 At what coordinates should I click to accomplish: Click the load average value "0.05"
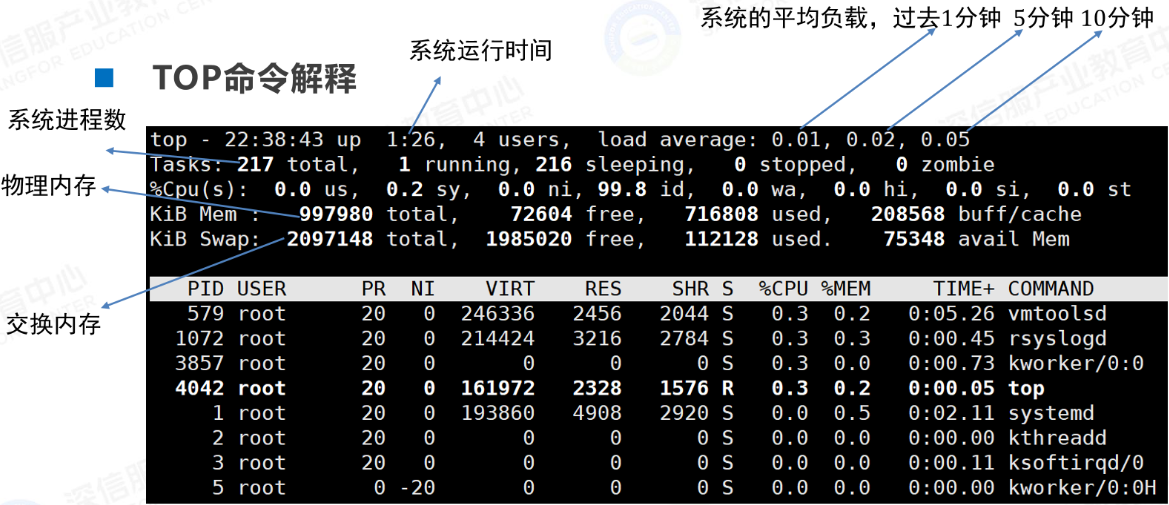pos(945,140)
